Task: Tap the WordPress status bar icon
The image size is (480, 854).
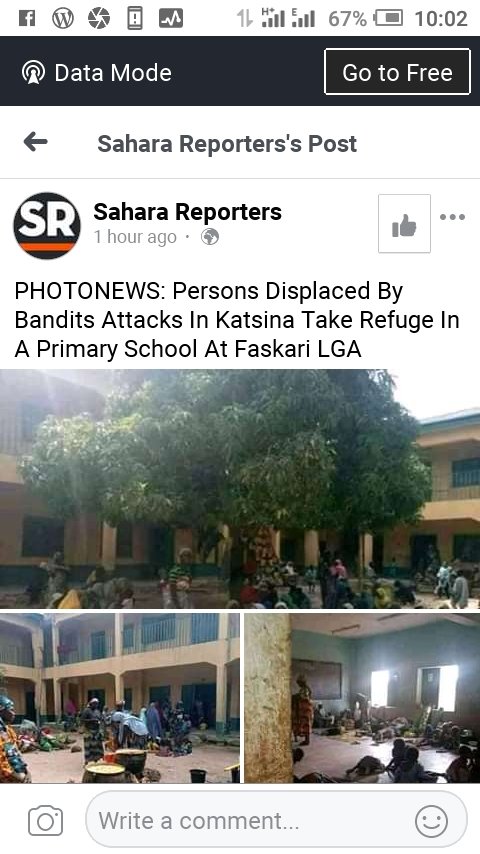Action: click(63, 19)
